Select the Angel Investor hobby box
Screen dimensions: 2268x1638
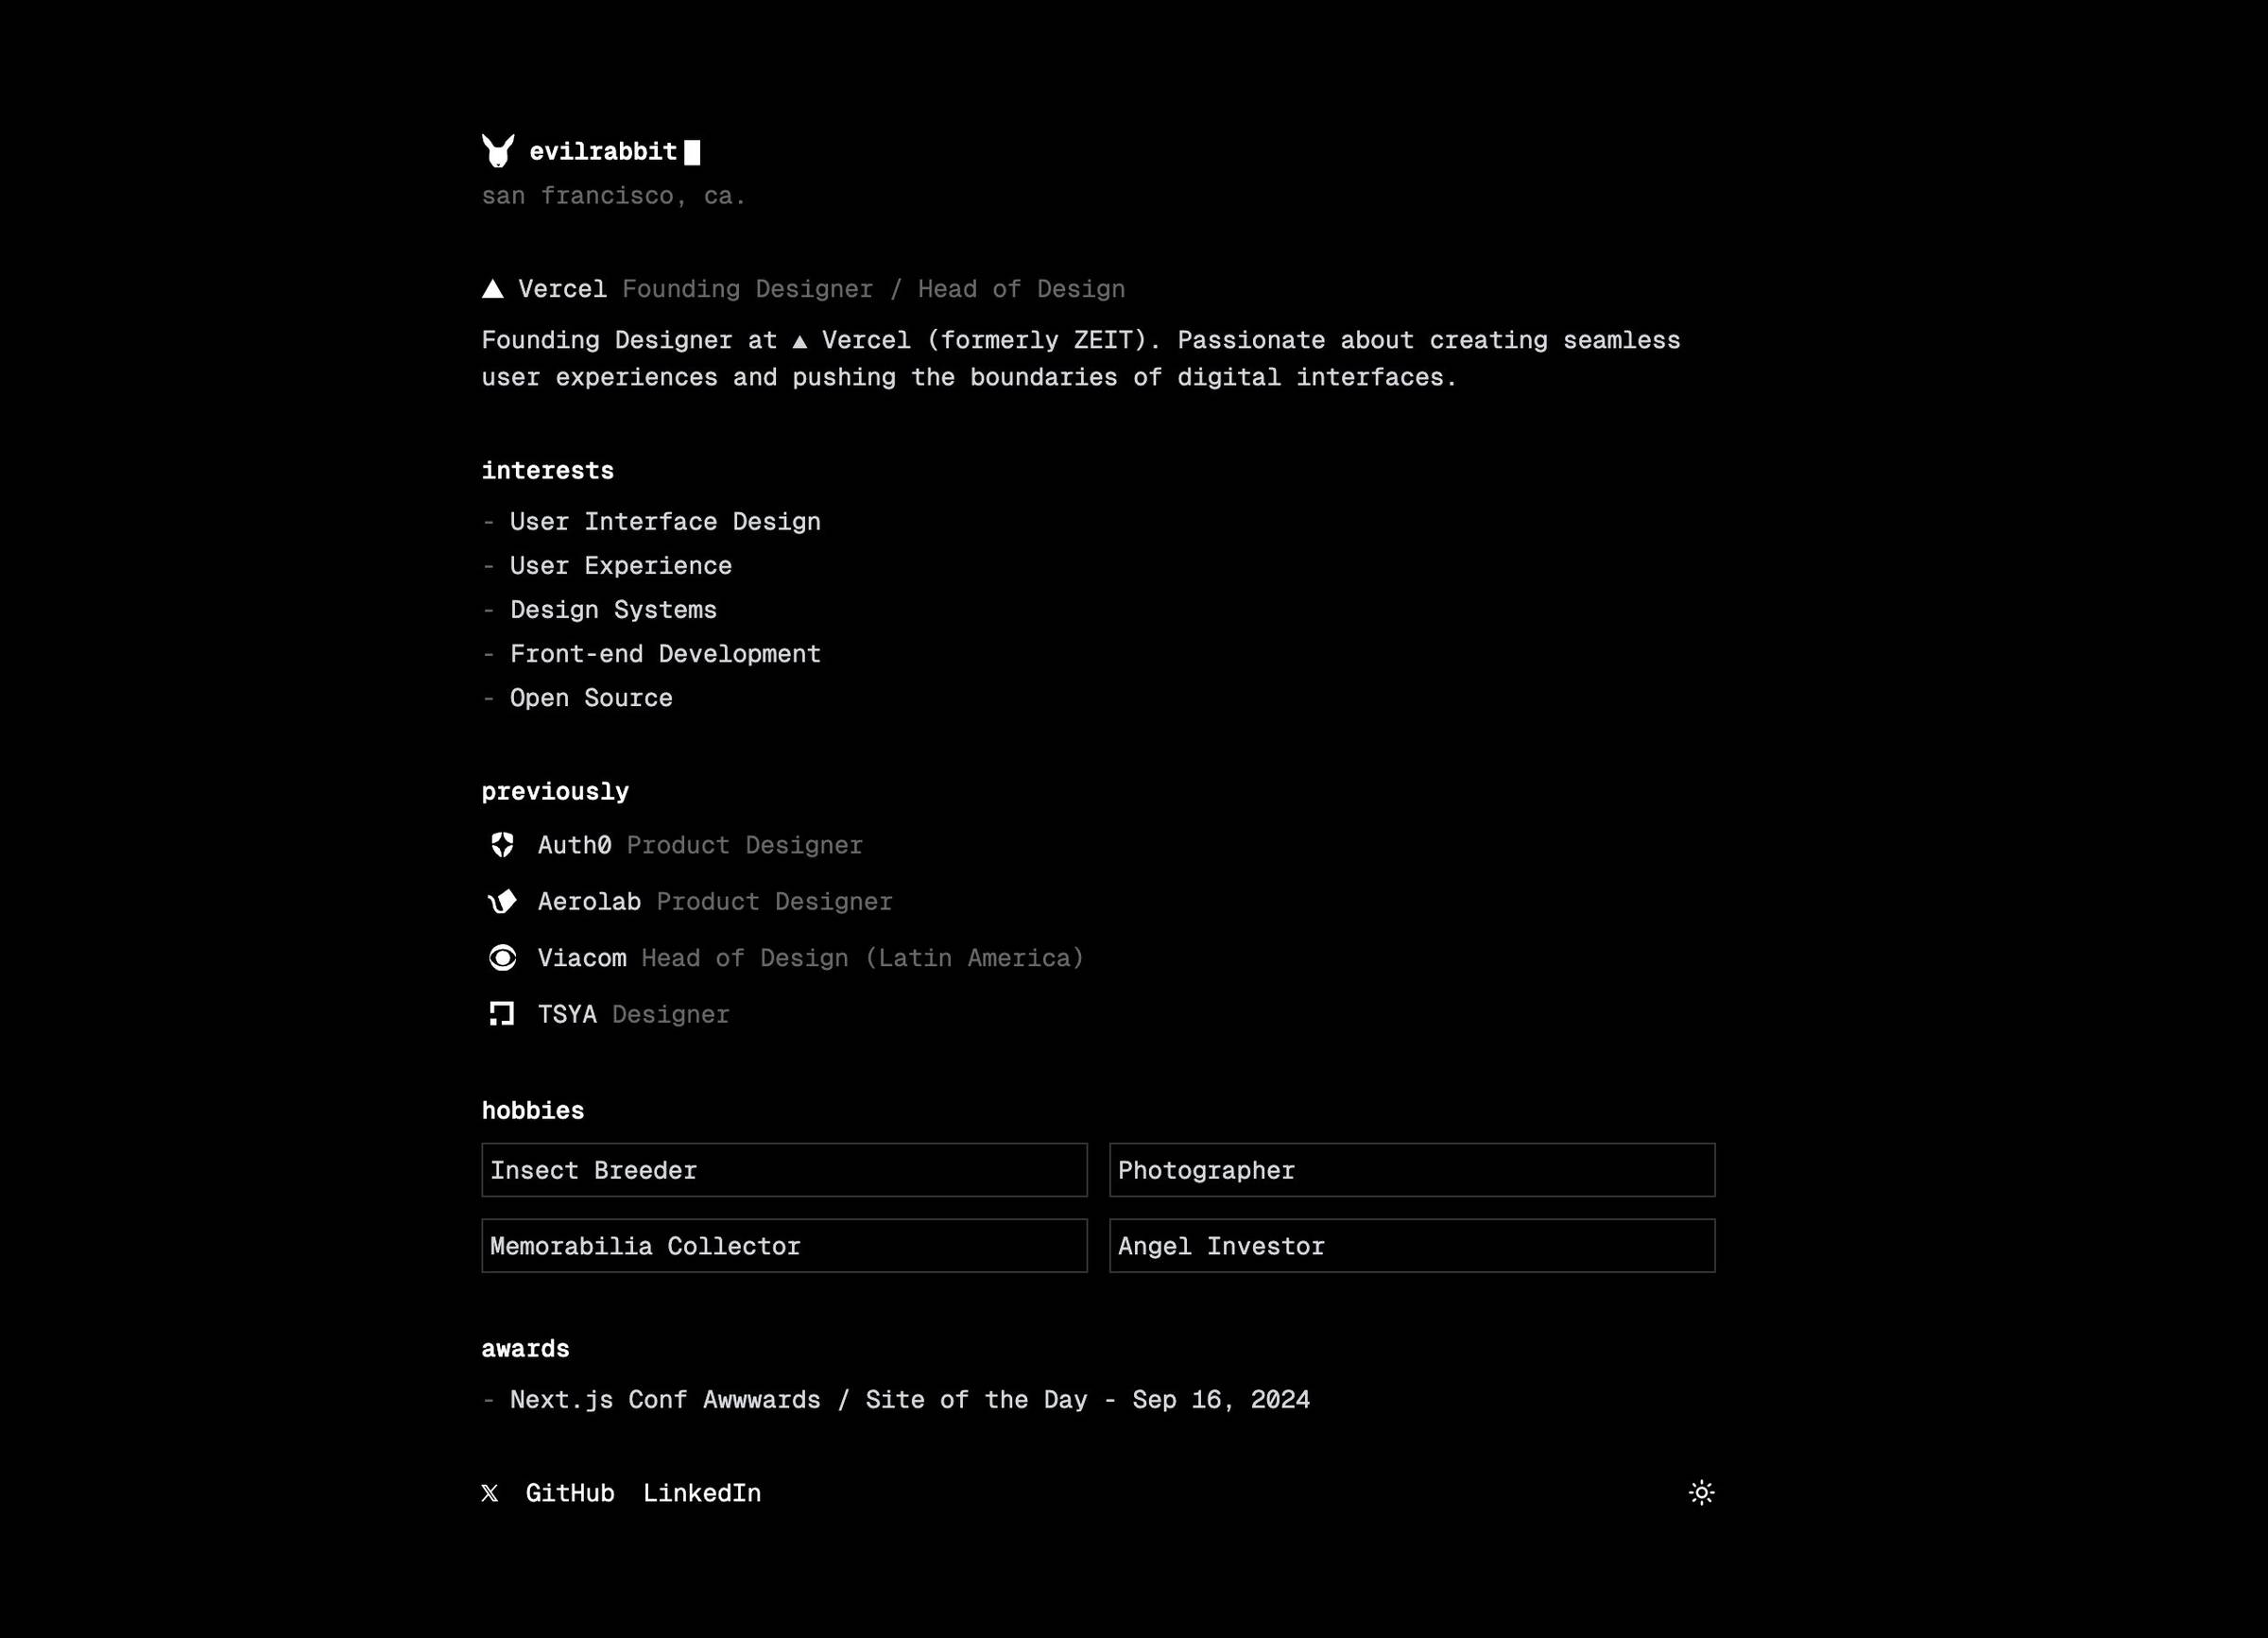point(1412,1246)
